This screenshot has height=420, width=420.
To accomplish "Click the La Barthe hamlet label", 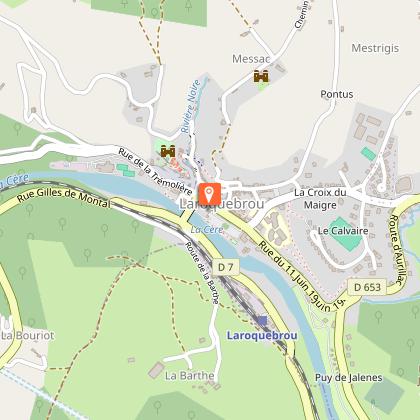I will [190, 376].
